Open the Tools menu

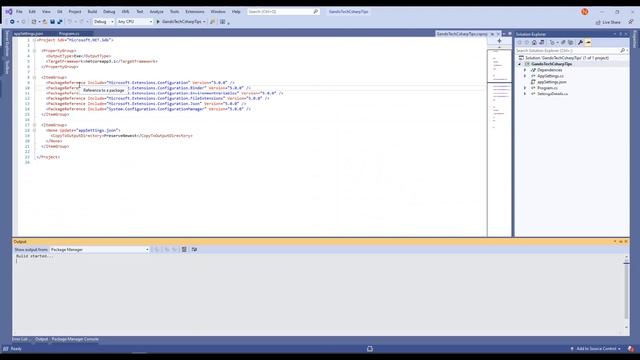(x=174, y=12)
